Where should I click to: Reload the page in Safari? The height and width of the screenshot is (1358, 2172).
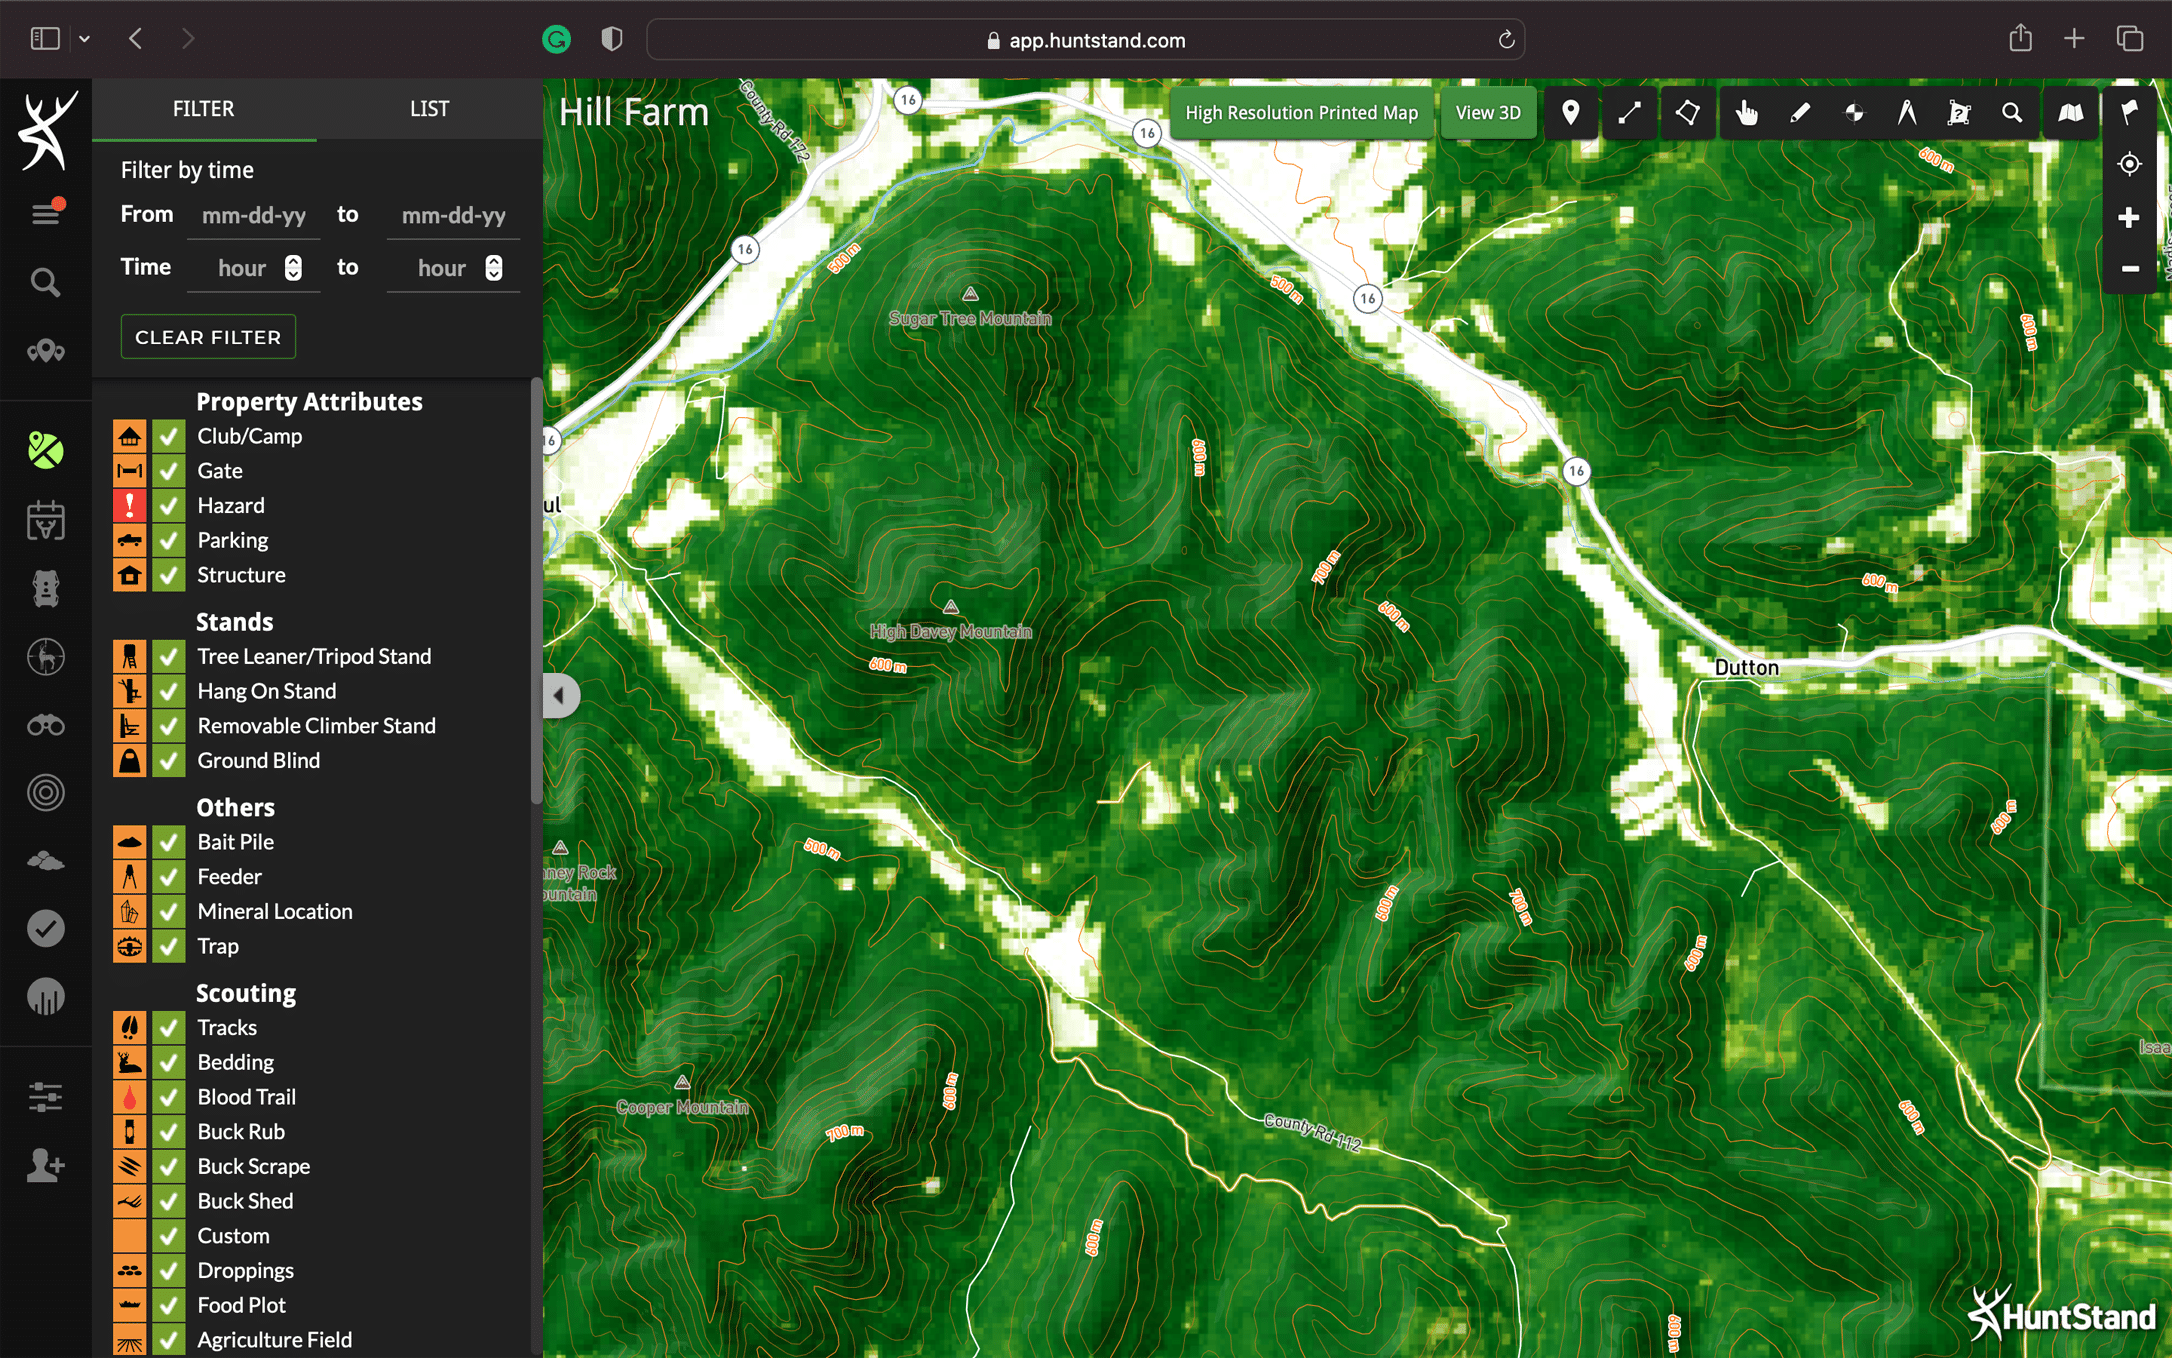[x=1506, y=40]
